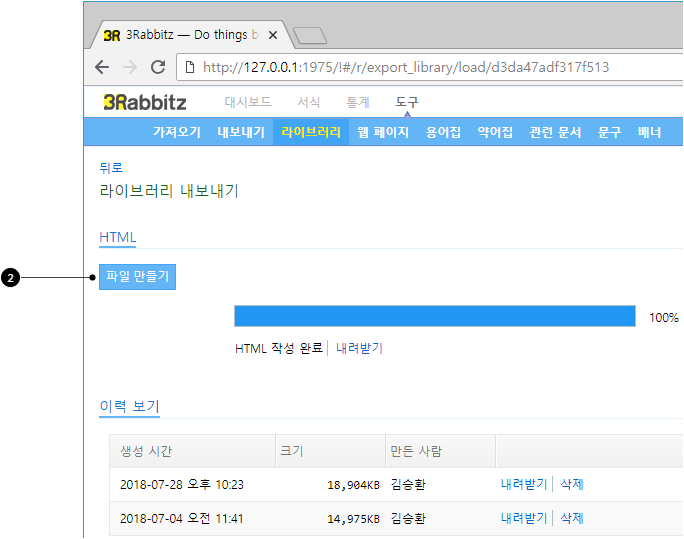The image size is (684, 539).
Task: Click the browser forward arrow
Action: point(130,67)
